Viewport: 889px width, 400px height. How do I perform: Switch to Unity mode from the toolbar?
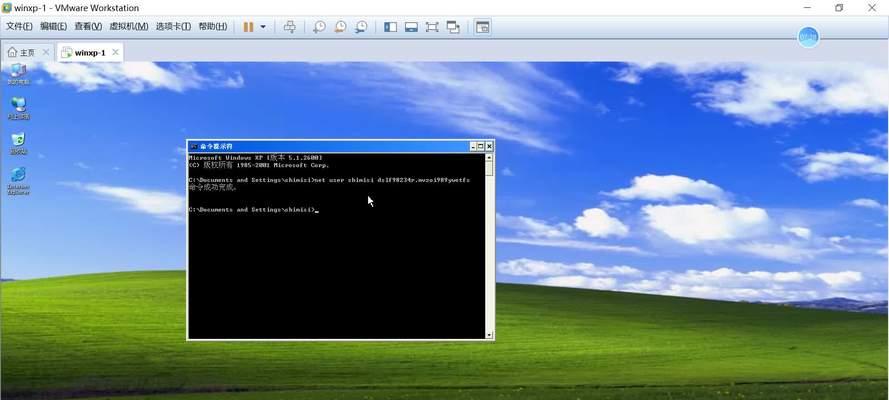[453, 27]
